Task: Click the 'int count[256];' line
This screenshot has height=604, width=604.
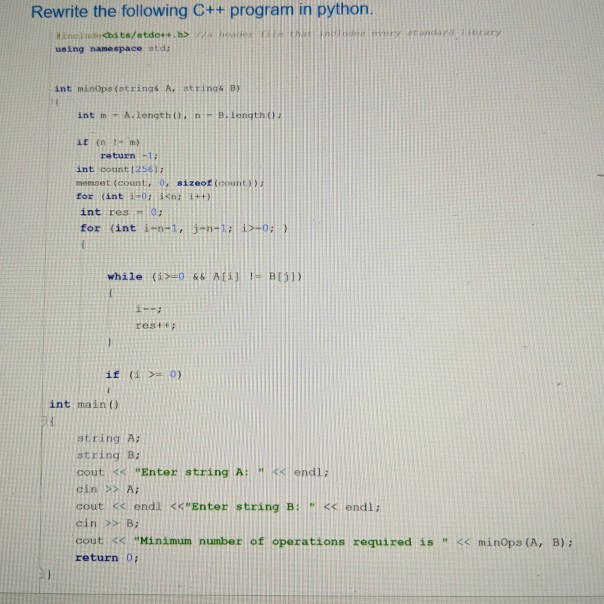Action: click(120, 169)
